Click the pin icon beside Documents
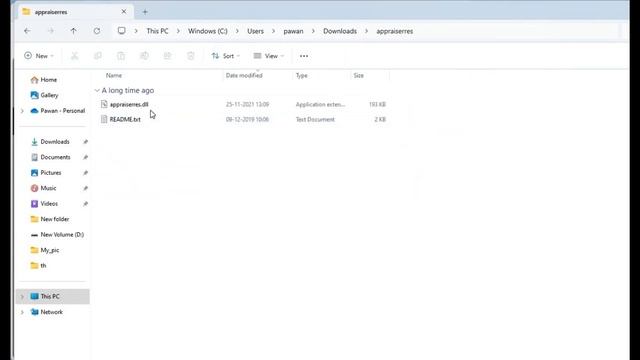The width and height of the screenshot is (640, 360). (85, 157)
